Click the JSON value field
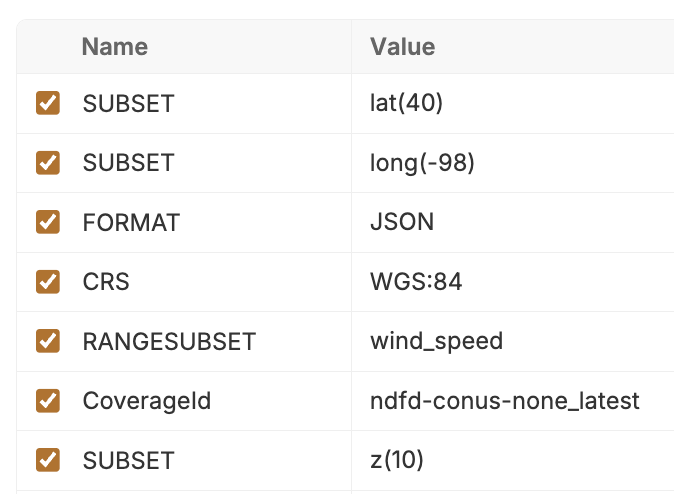 [402, 222]
